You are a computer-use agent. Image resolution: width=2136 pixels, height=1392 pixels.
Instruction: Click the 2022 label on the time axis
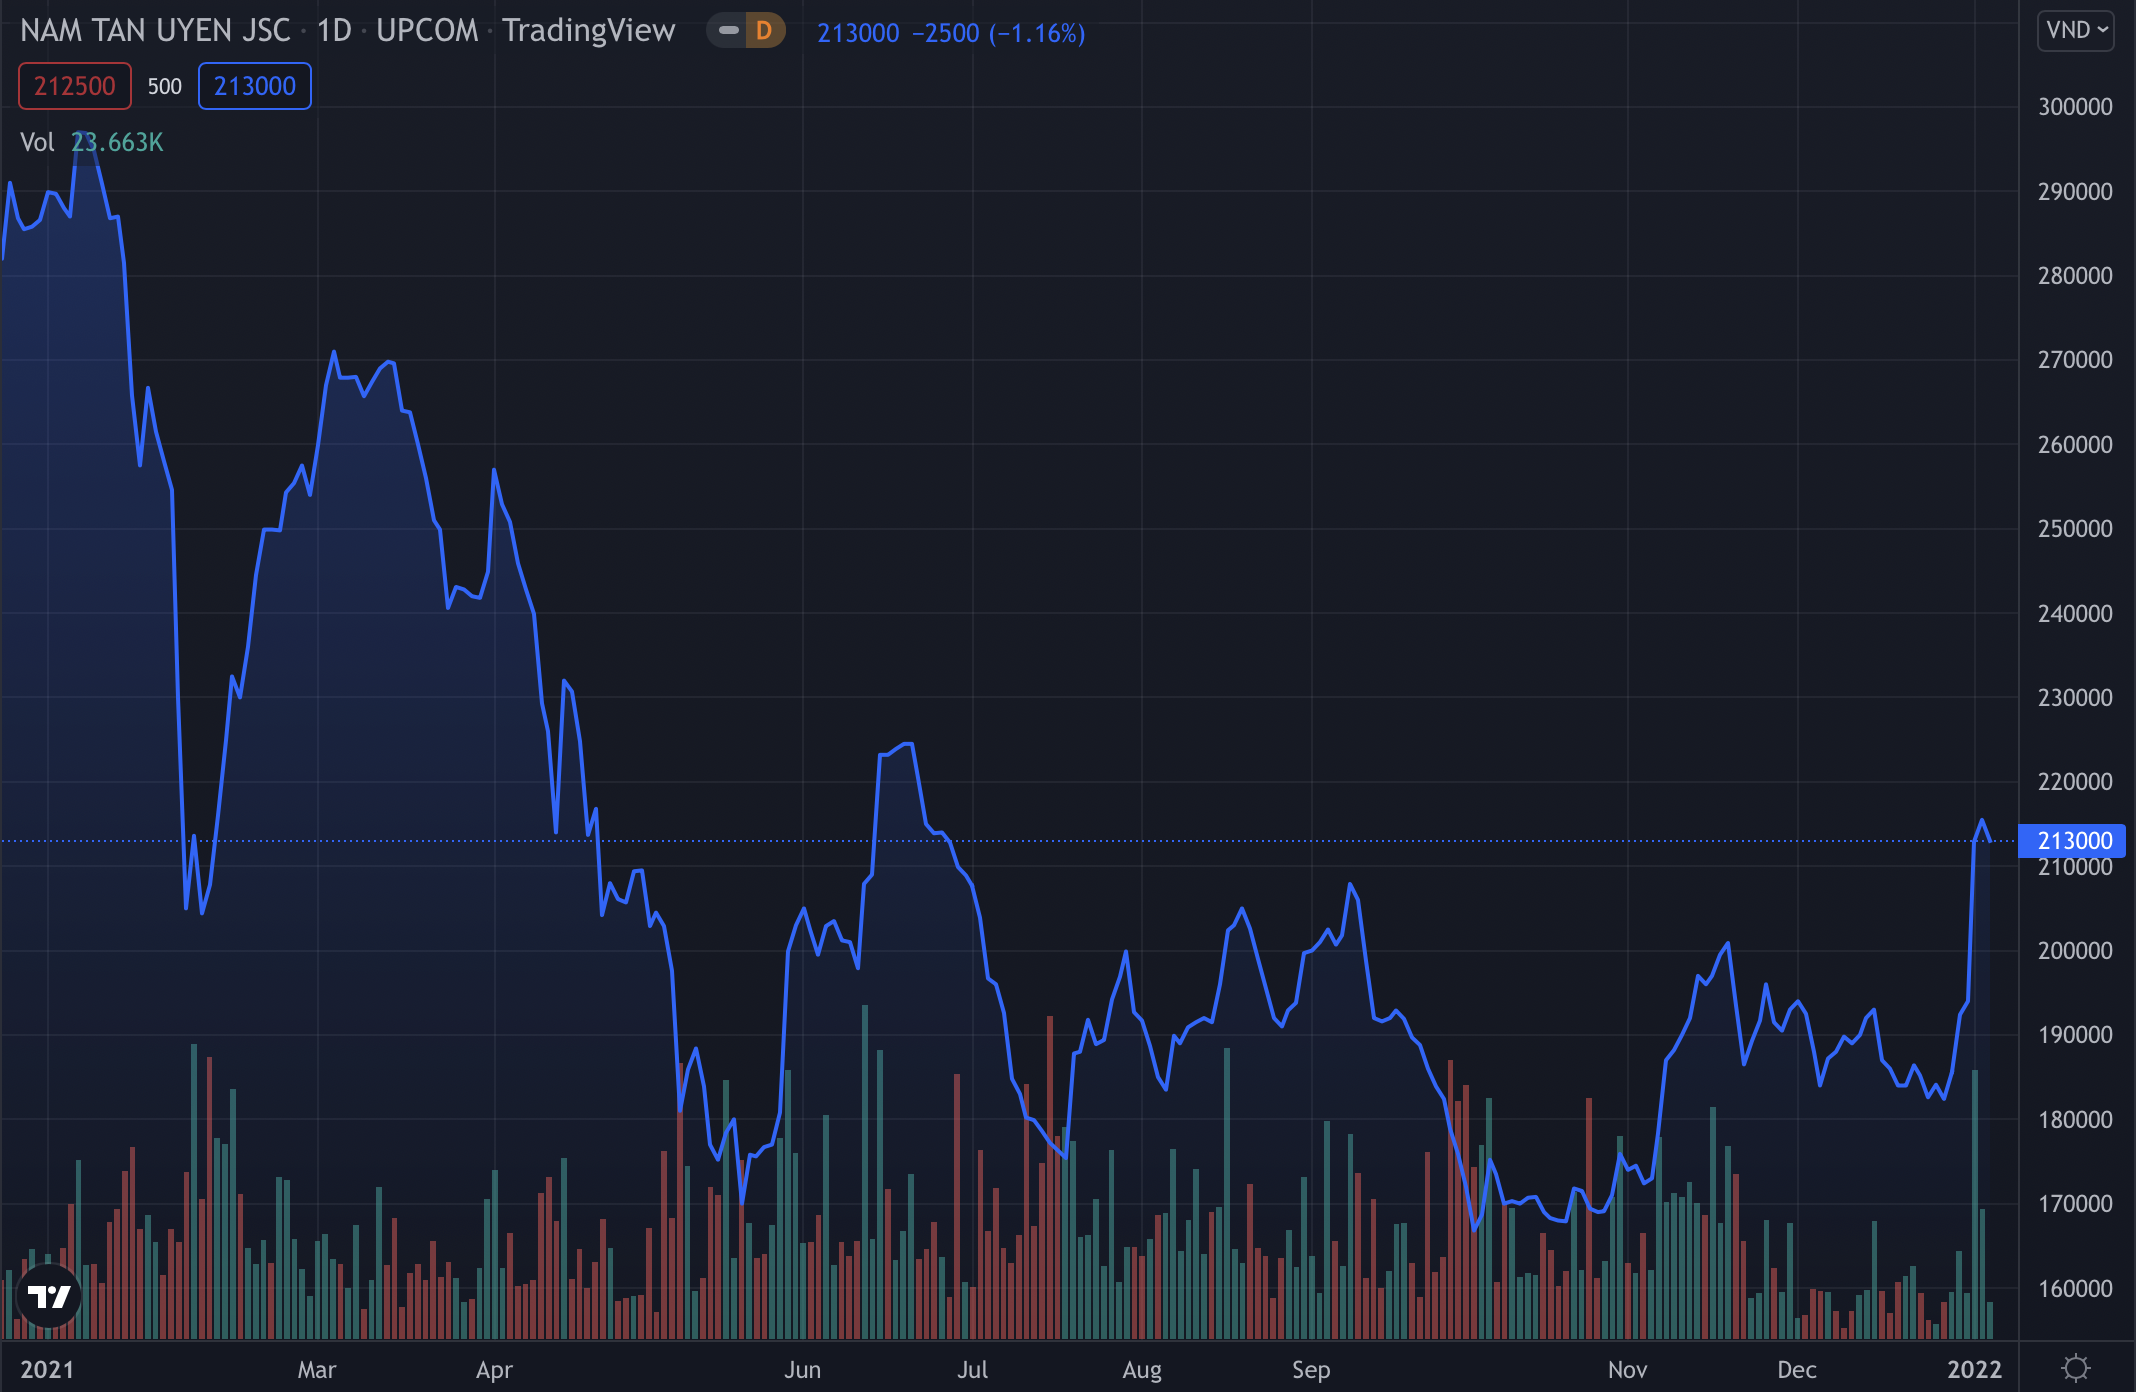coord(1974,1369)
